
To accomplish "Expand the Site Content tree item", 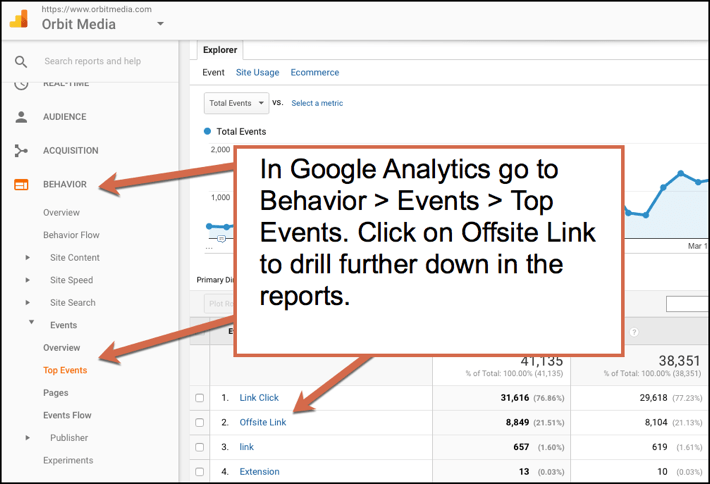I will point(28,258).
